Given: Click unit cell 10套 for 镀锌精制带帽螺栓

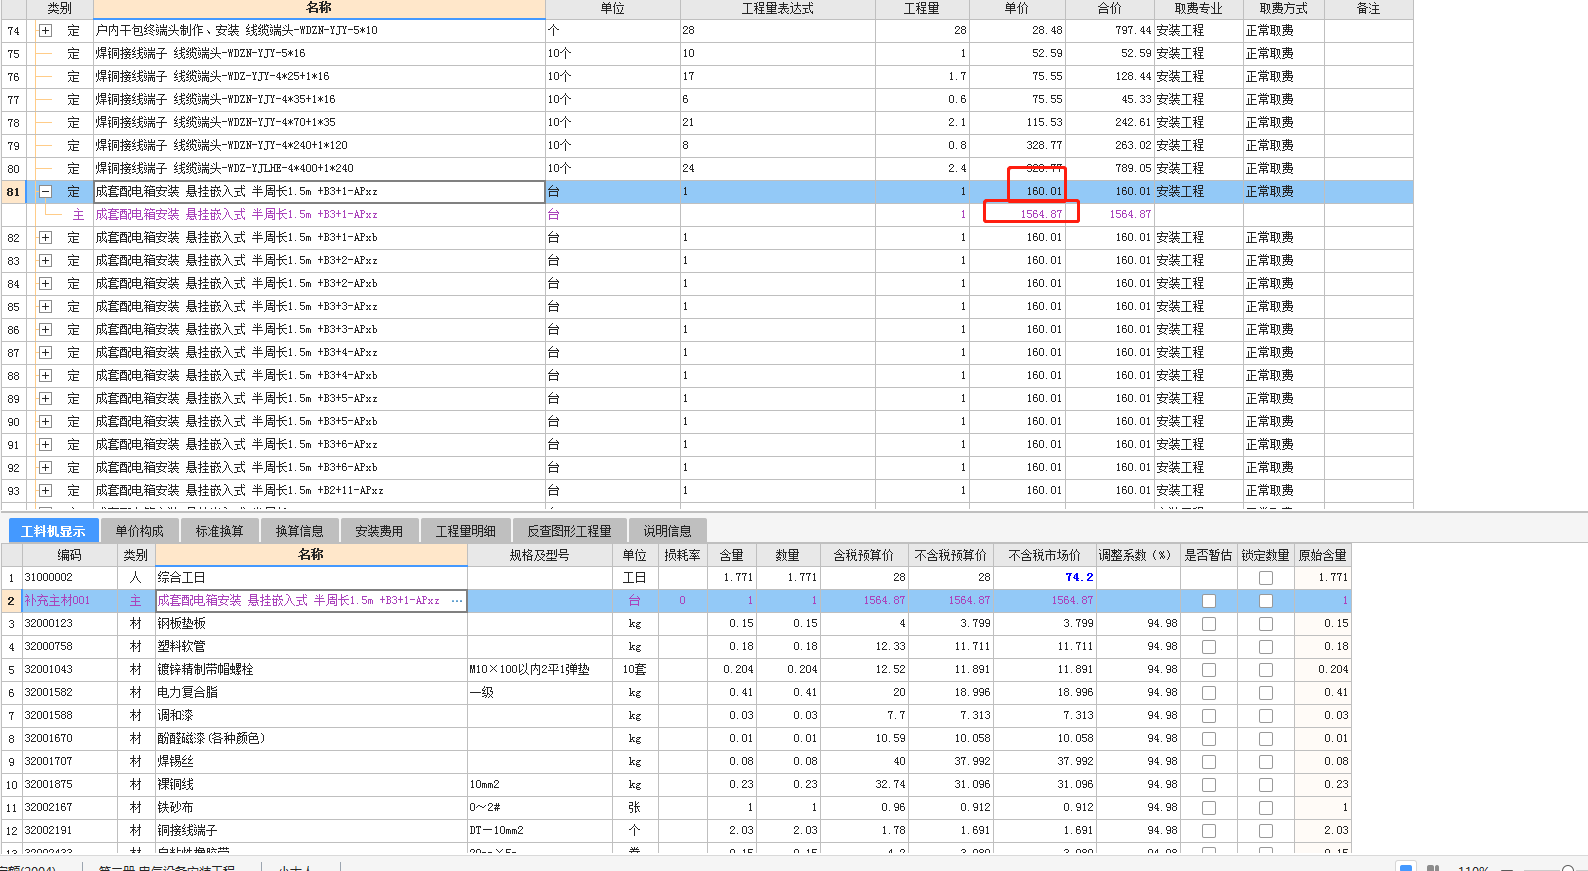Looking at the screenshot, I should [x=635, y=670].
